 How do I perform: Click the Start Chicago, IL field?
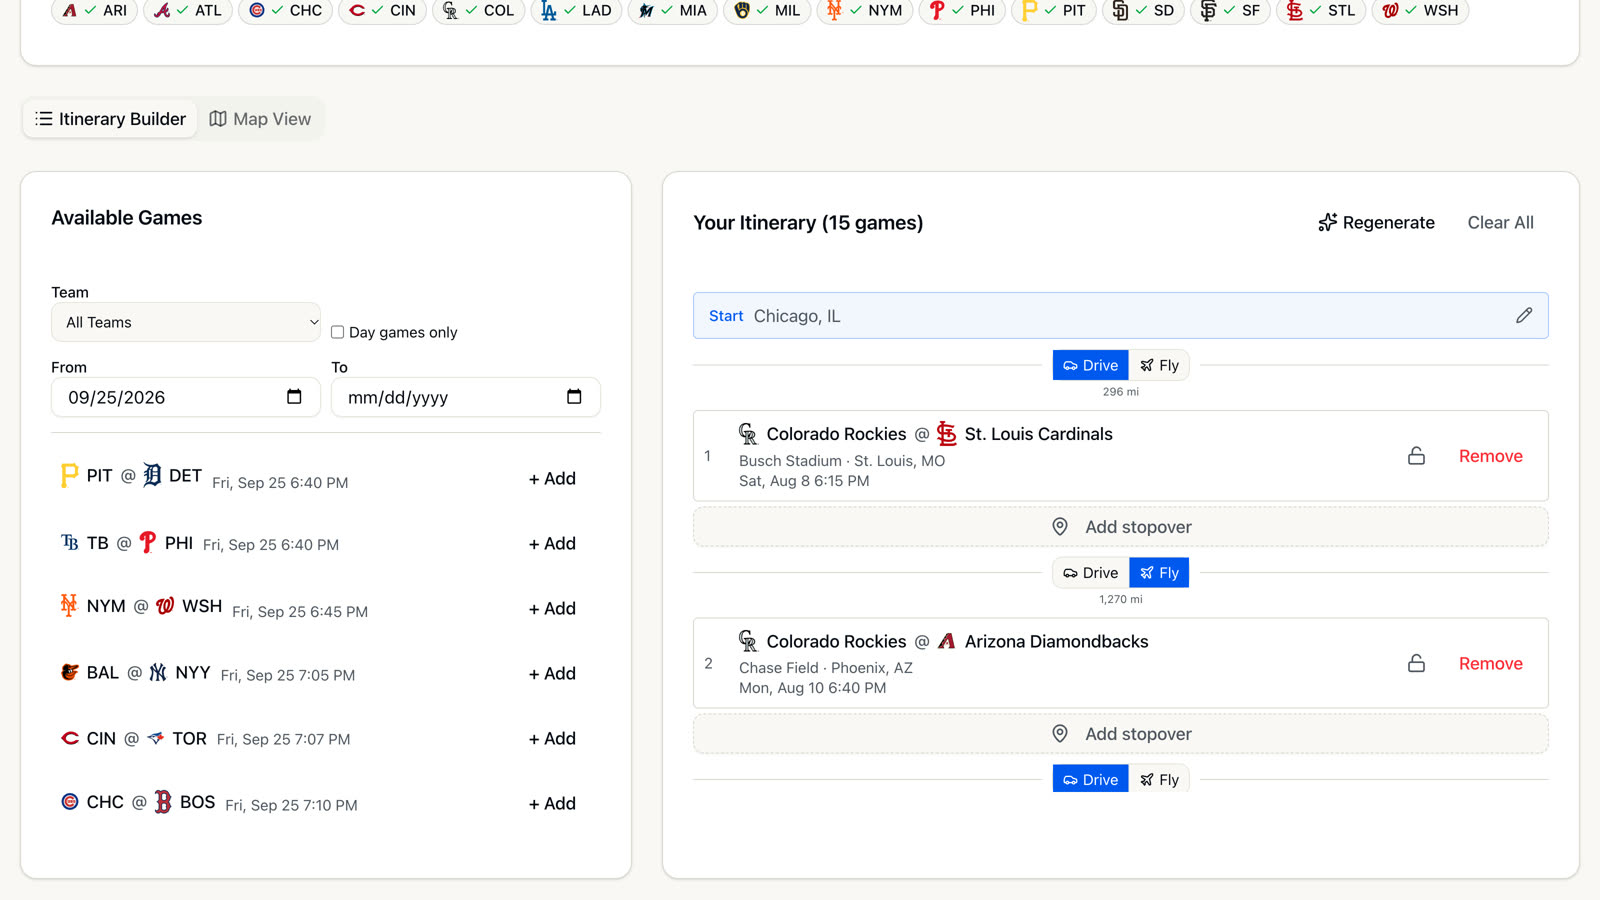(1121, 315)
